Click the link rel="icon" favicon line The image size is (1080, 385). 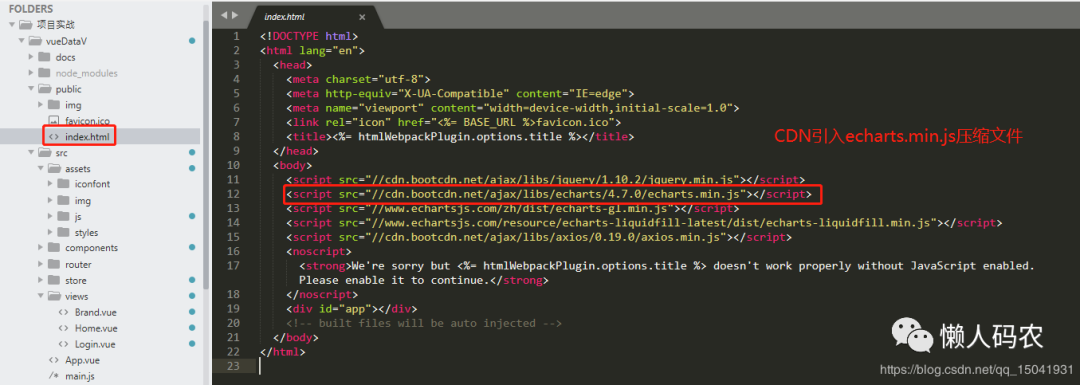point(454,122)
